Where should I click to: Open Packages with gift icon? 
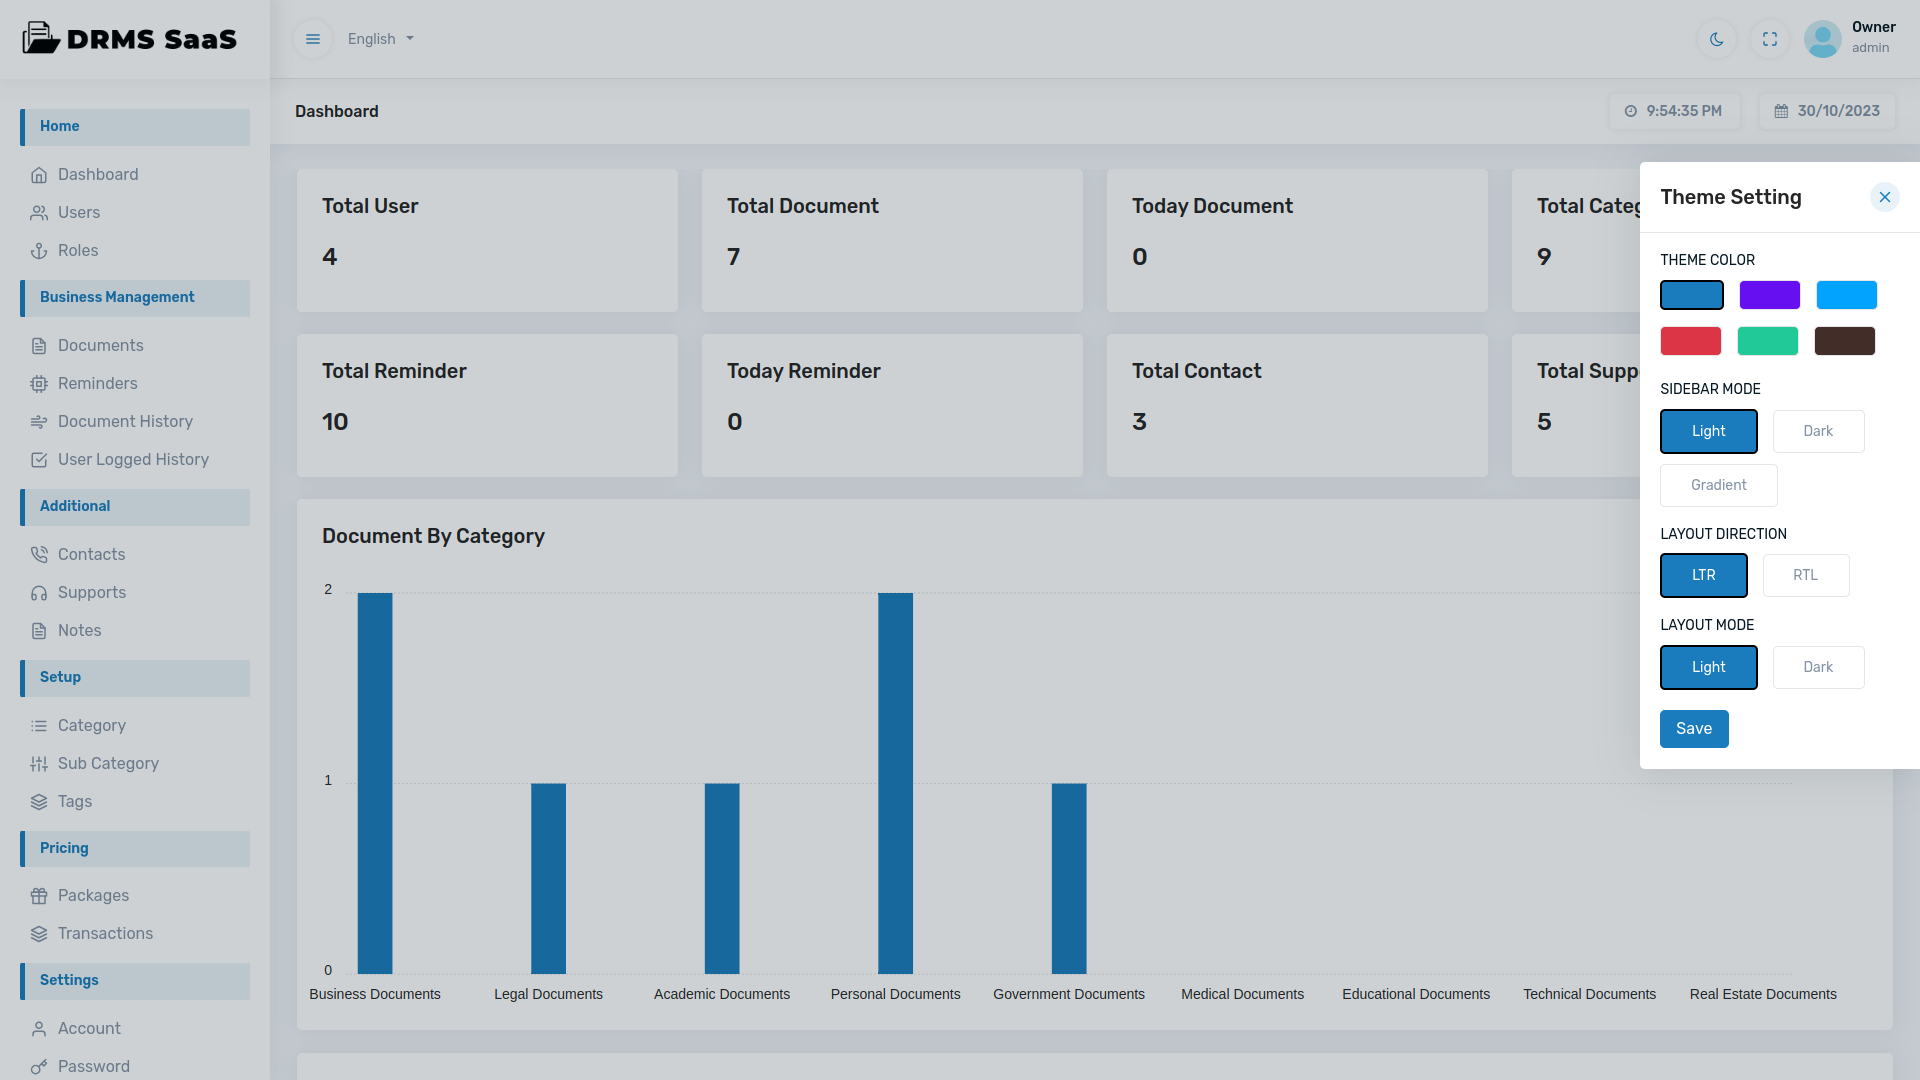39,896
